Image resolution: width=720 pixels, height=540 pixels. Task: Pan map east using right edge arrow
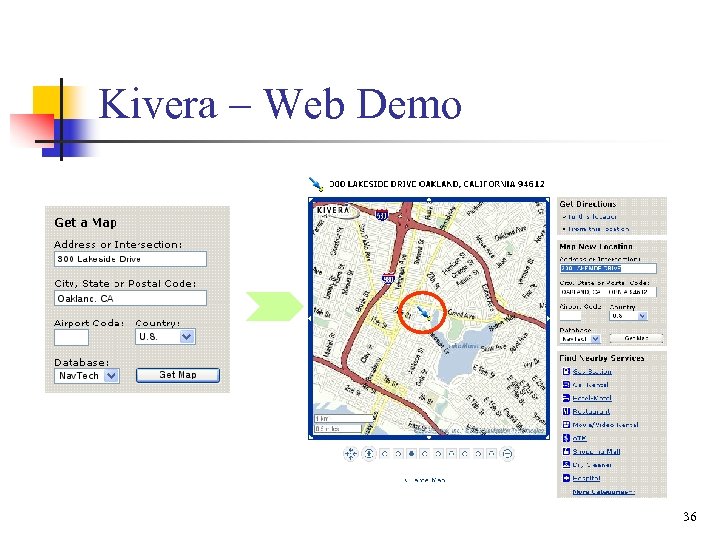[x=547, y=318]
